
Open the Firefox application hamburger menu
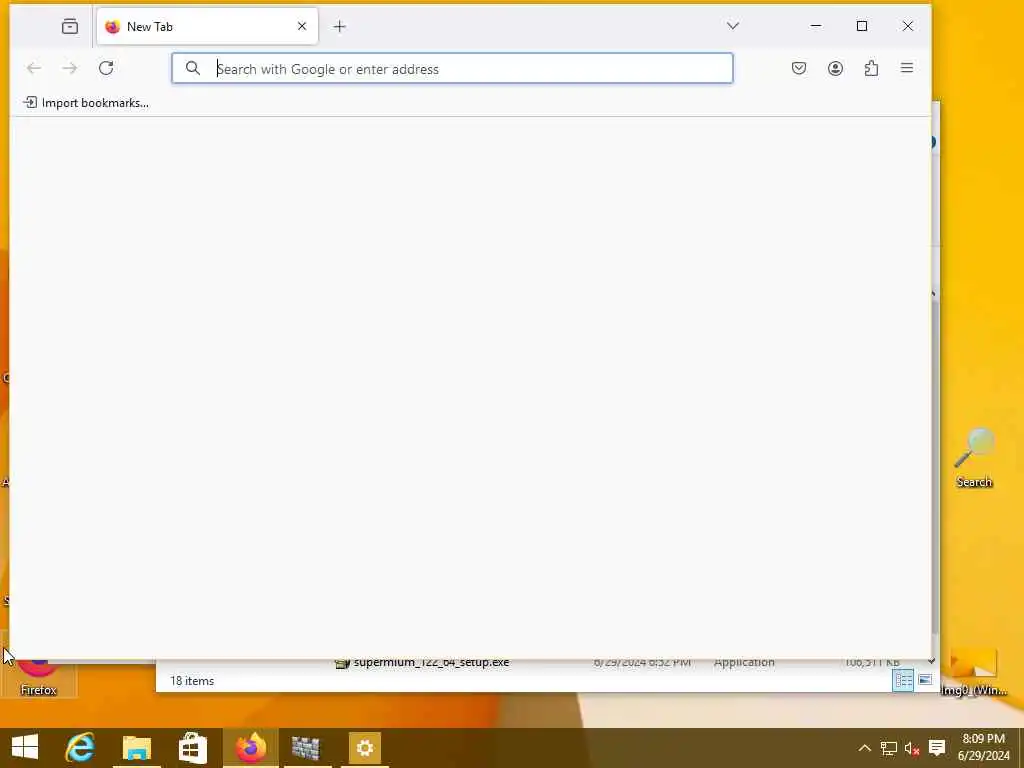point(907,68)
